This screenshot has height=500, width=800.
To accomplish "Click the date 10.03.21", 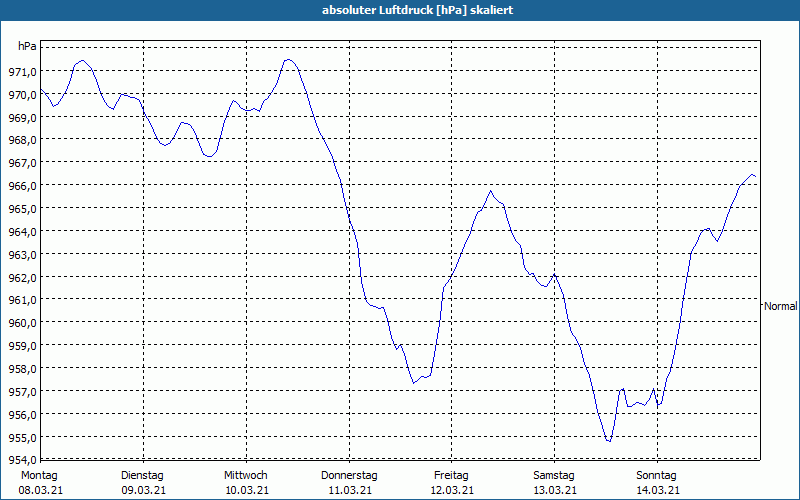I will [x=247, y=490].
